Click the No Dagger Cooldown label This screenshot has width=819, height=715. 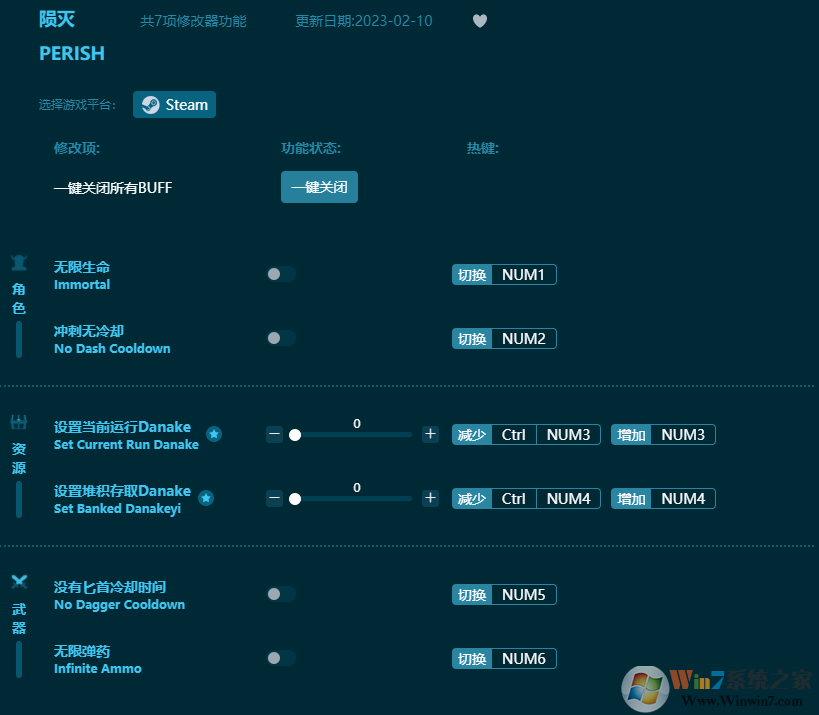[120, 605]
